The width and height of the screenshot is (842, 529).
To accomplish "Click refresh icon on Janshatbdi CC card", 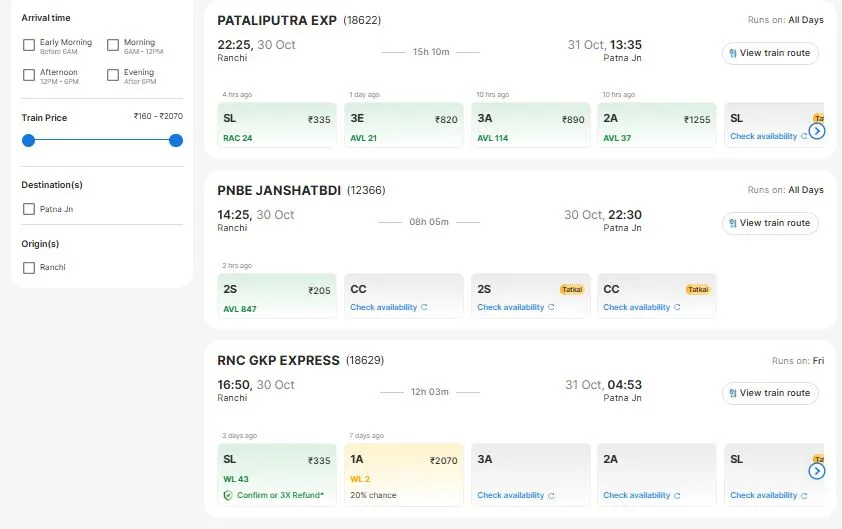I will (x=424, y=307).
